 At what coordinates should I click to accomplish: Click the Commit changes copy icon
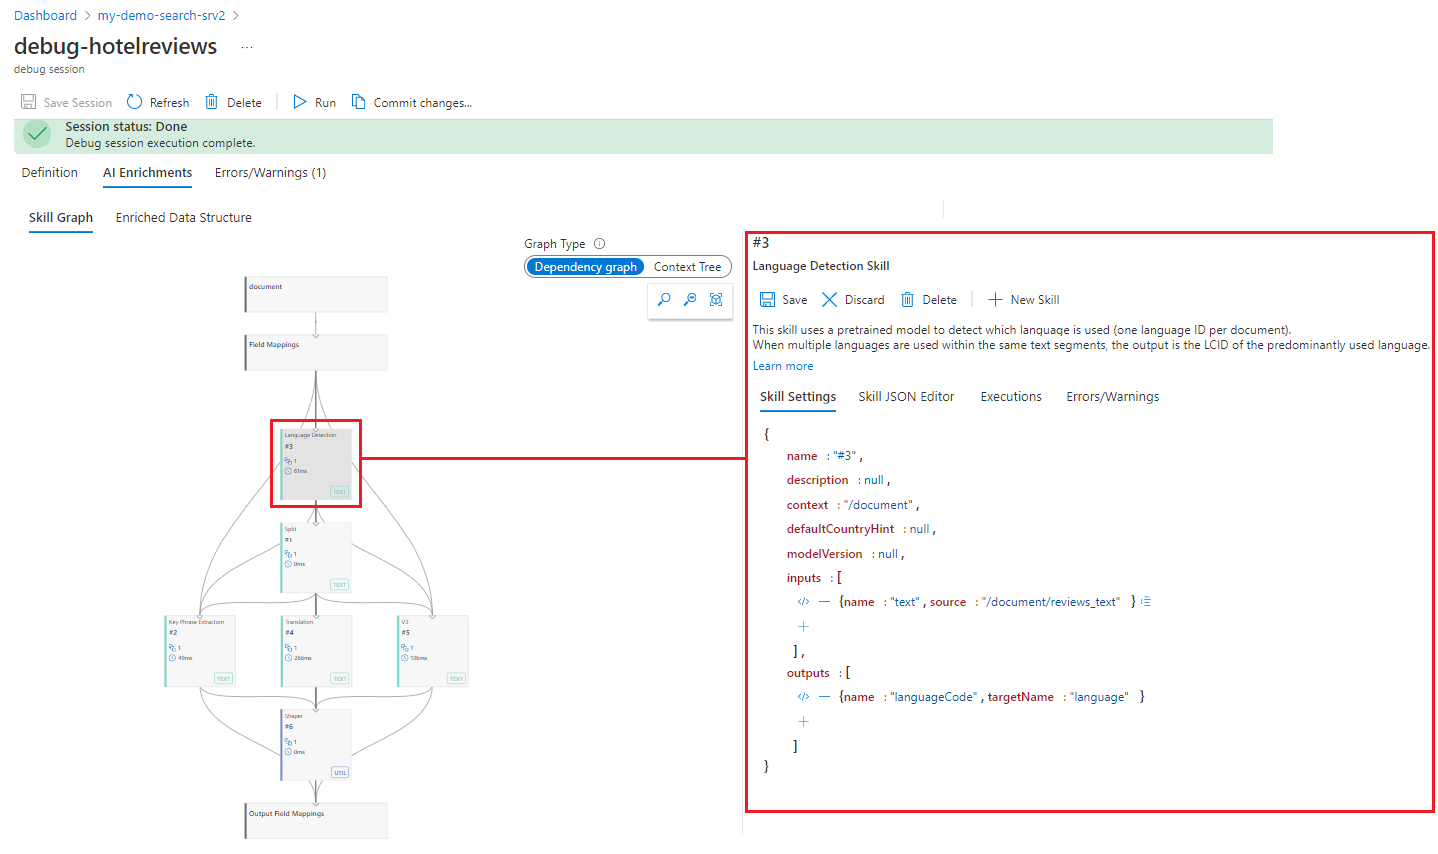[x=358, y=102]
